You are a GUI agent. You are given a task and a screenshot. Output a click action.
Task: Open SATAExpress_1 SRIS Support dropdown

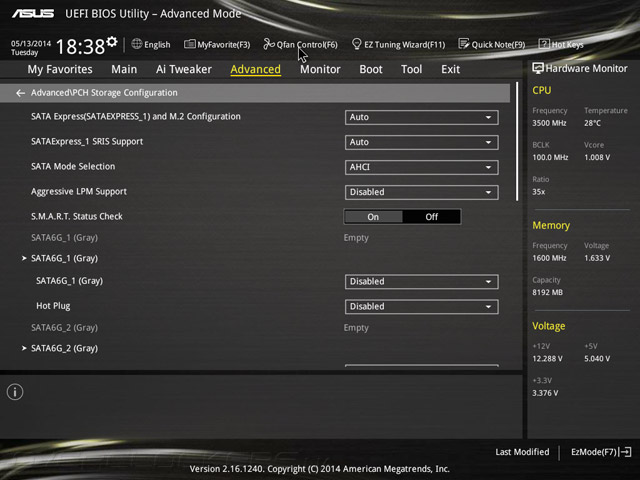[421, 142]
